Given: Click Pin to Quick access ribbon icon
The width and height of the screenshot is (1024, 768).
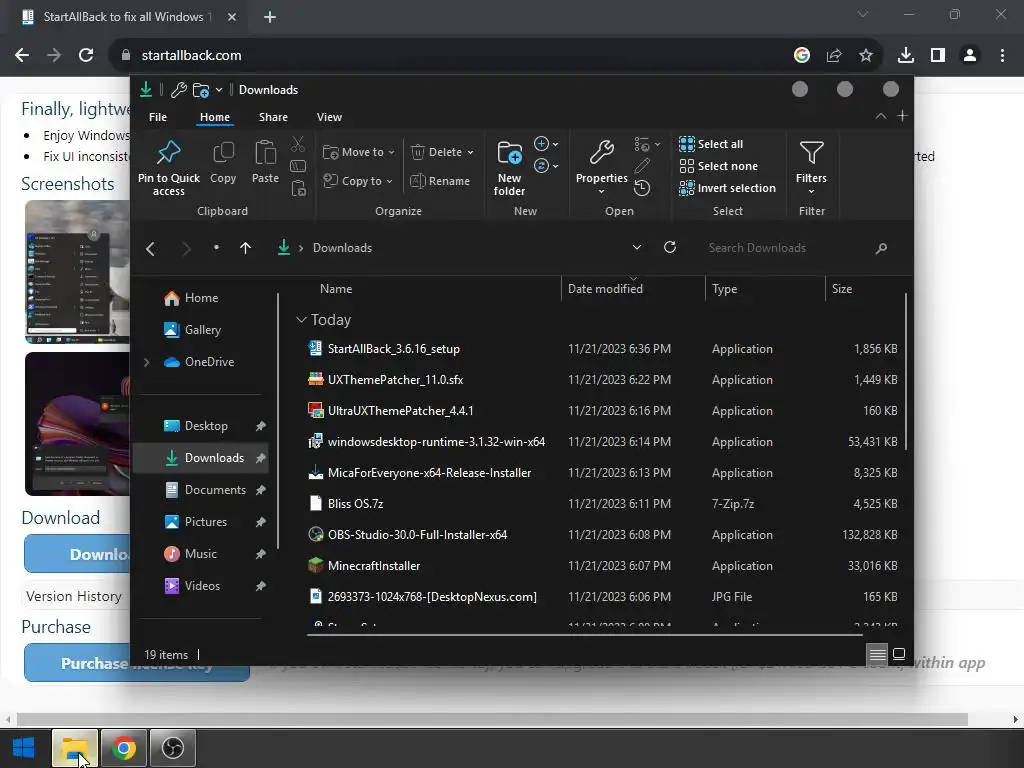Looking at the screenshot, I should [168, 153].
